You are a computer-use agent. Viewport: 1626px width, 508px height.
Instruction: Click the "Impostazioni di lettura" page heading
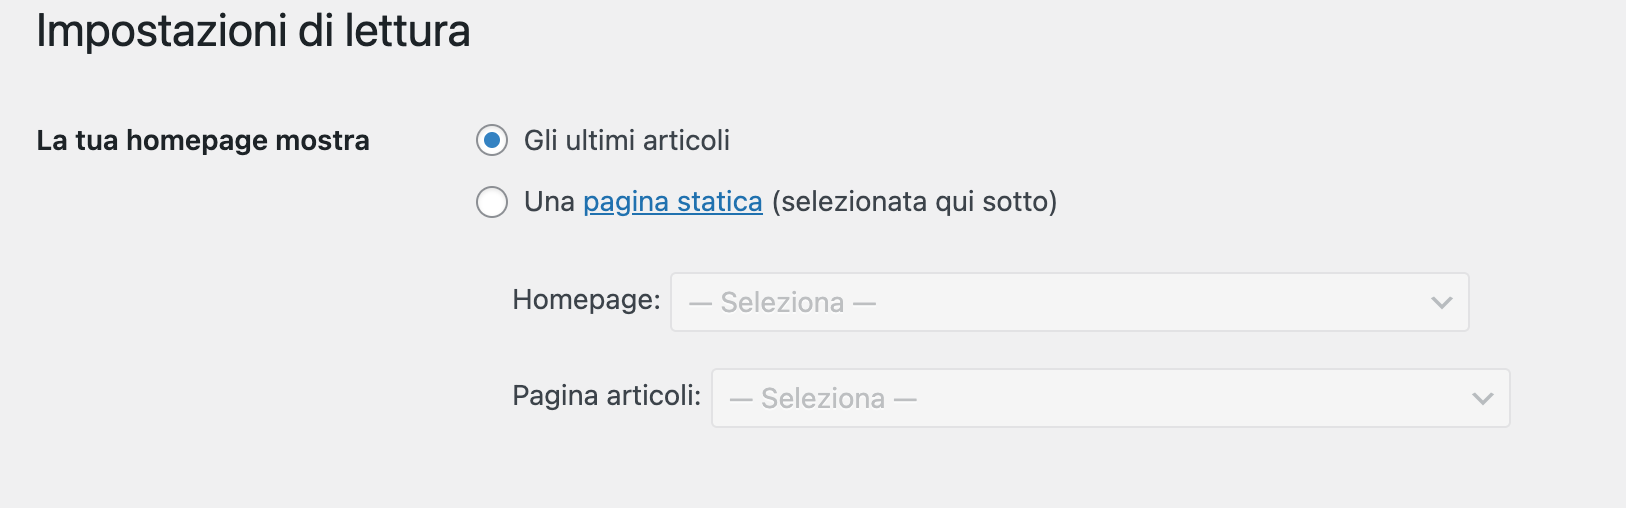[253, 31]
